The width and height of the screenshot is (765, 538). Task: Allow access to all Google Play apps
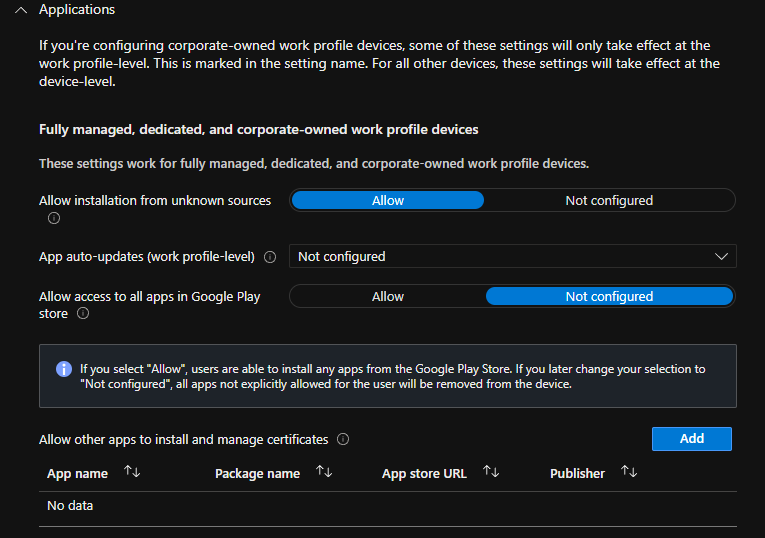[388, 297]
